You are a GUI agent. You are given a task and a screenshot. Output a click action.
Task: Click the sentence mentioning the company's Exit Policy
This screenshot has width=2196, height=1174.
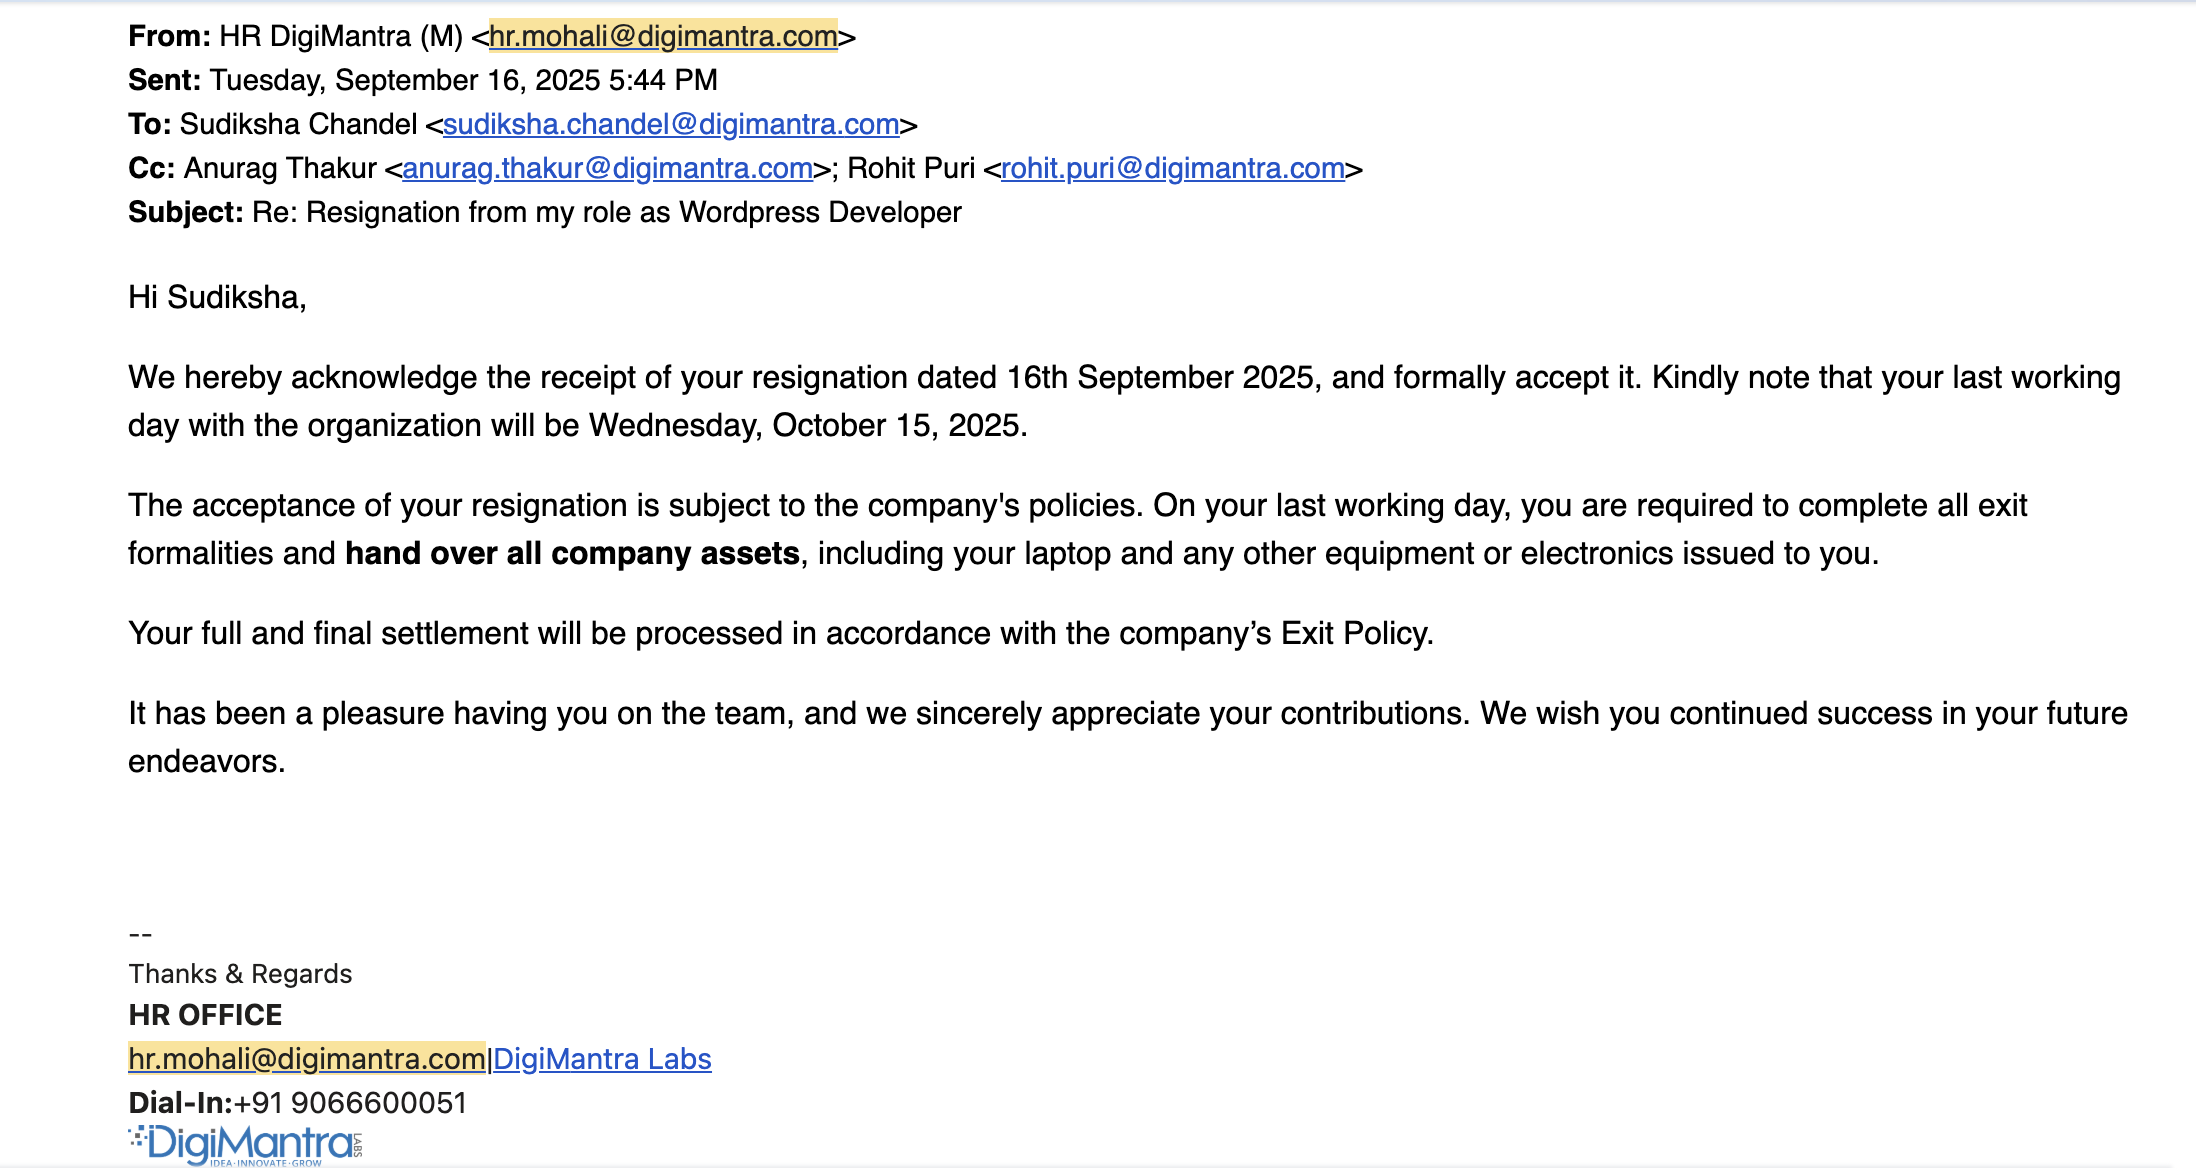[780, 634]
